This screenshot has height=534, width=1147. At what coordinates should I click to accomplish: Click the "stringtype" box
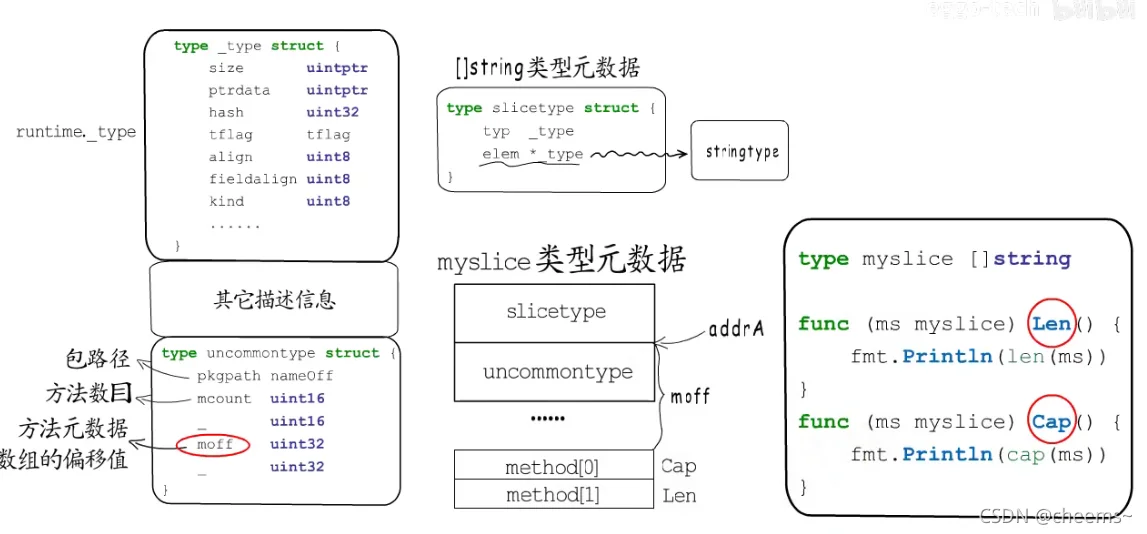coord(740,151)
